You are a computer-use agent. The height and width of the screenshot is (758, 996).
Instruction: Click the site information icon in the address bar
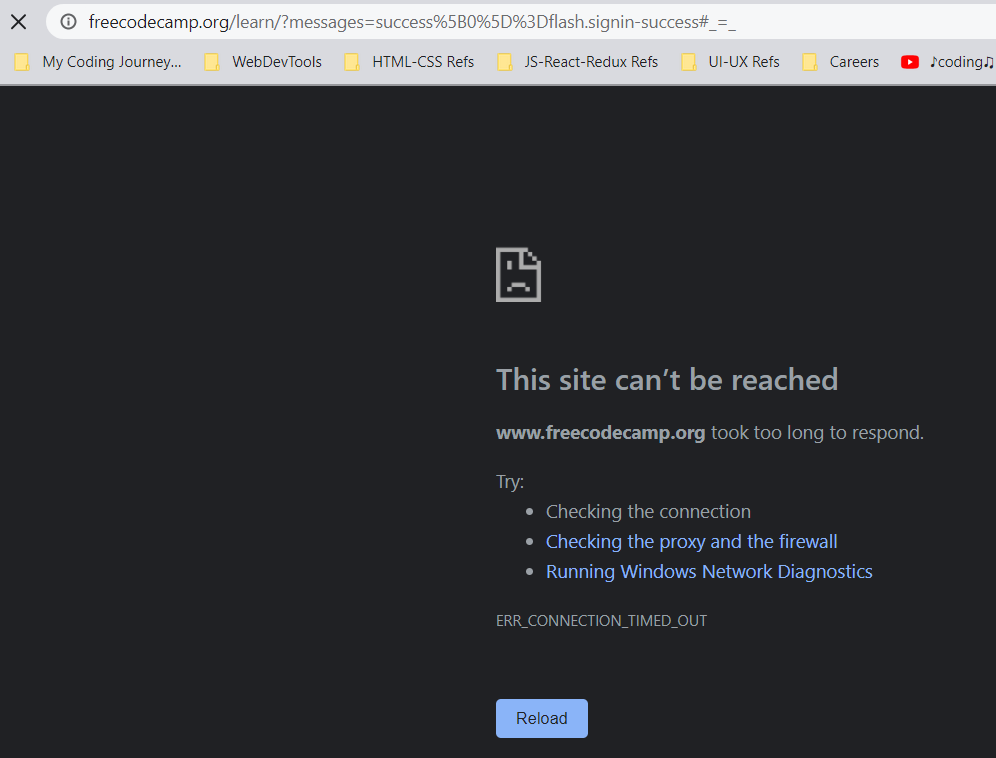[66, 20]
